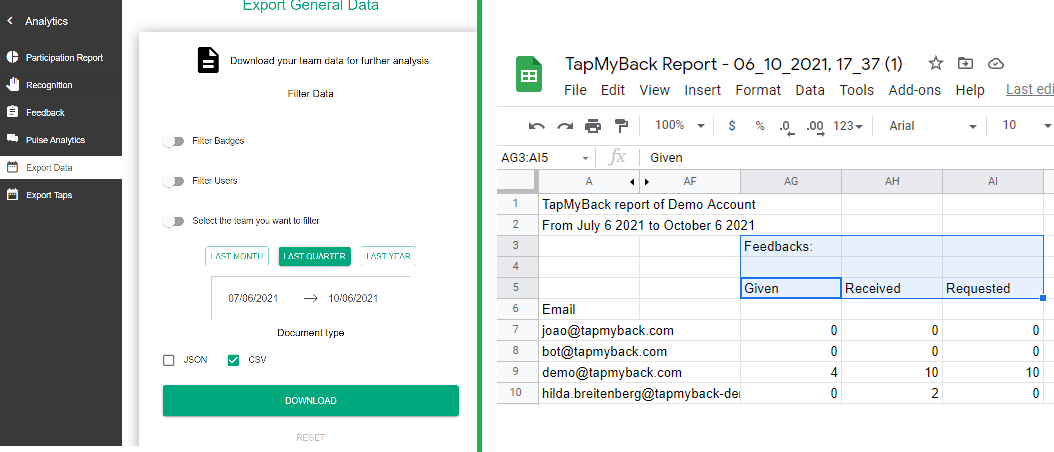Open the Add-ons menu

point(915,90)
